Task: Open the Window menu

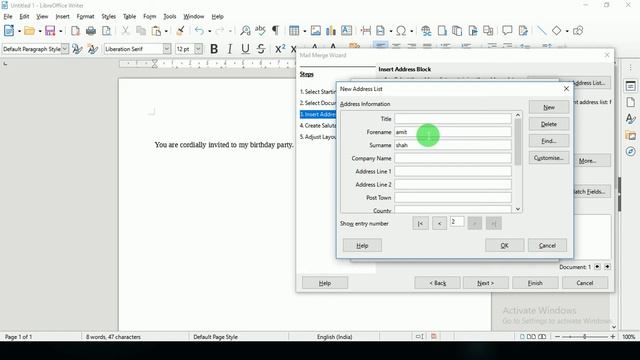Action: (193, 16)
